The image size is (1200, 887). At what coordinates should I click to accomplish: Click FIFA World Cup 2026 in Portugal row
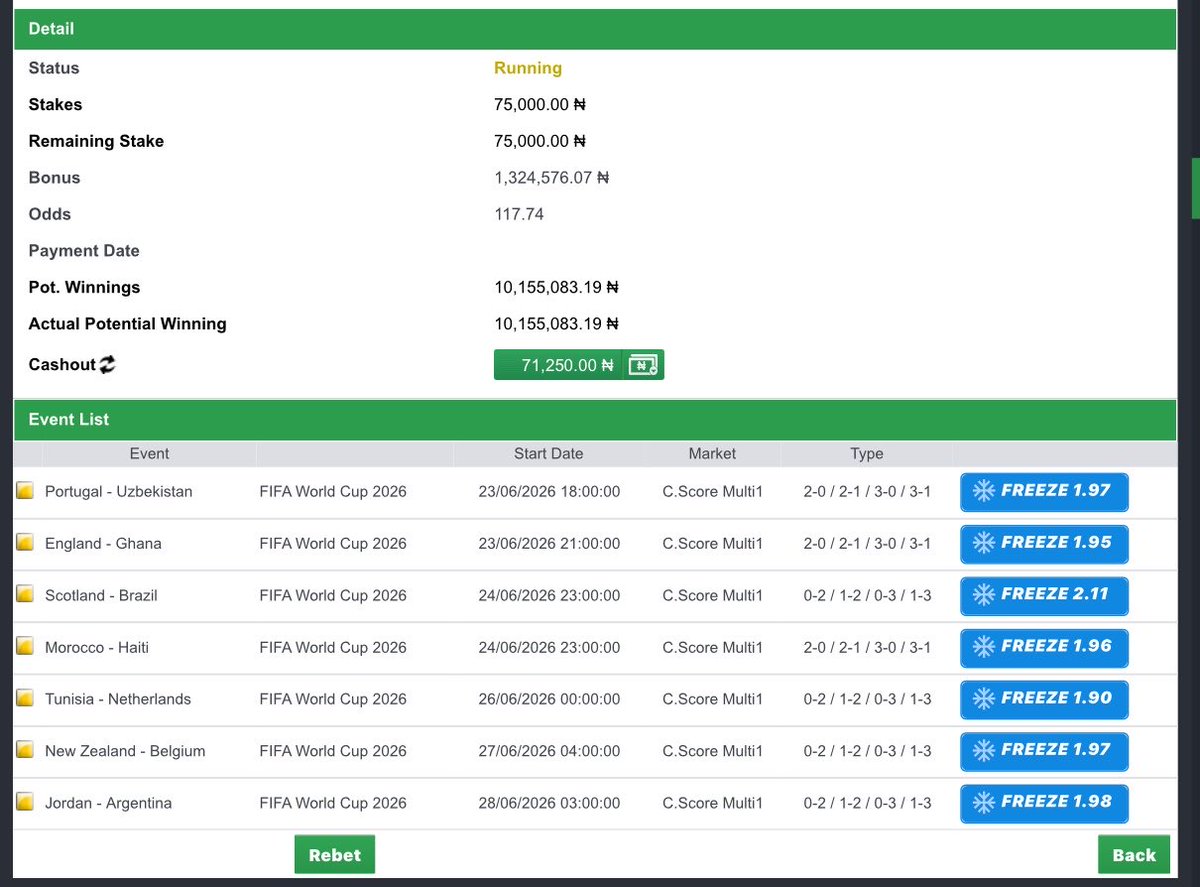pos(333,491)
